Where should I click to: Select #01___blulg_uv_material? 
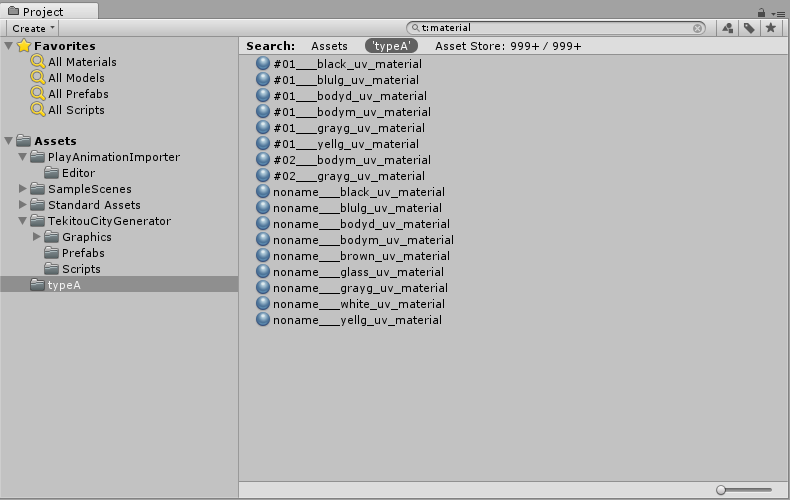pos(346,80)
